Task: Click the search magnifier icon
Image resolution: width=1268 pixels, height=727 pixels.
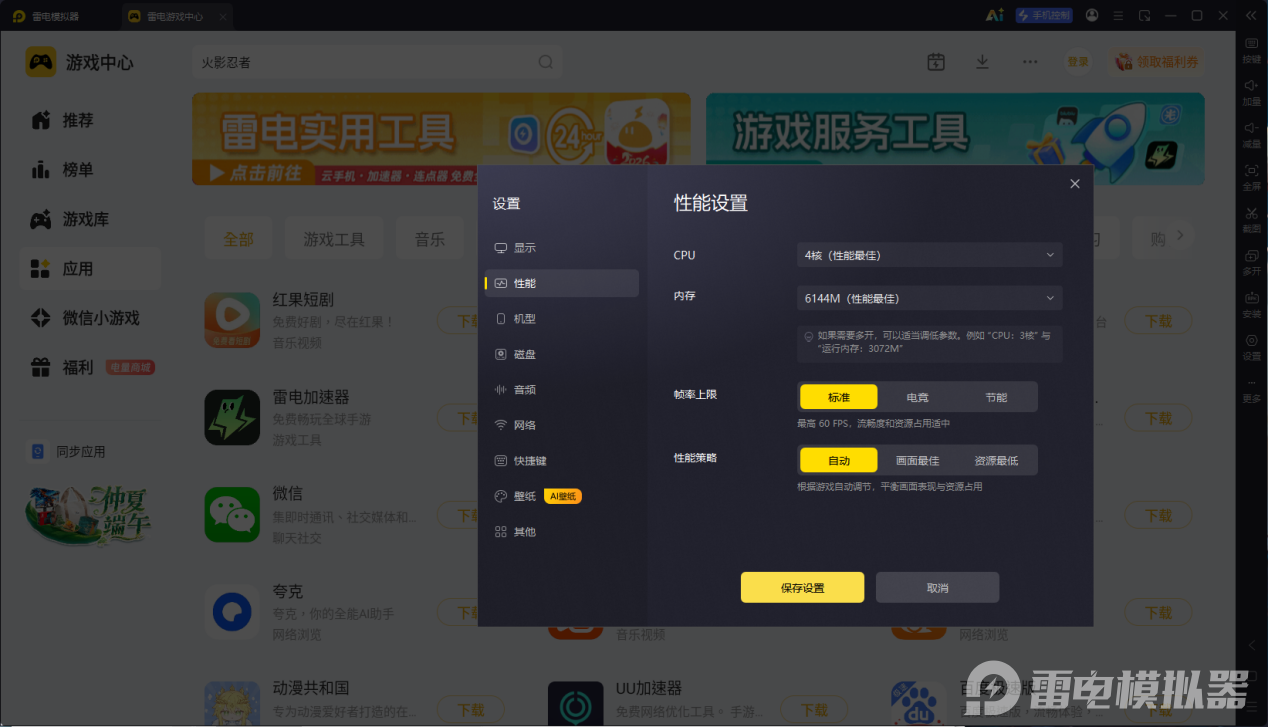Action: coord(546,62)
